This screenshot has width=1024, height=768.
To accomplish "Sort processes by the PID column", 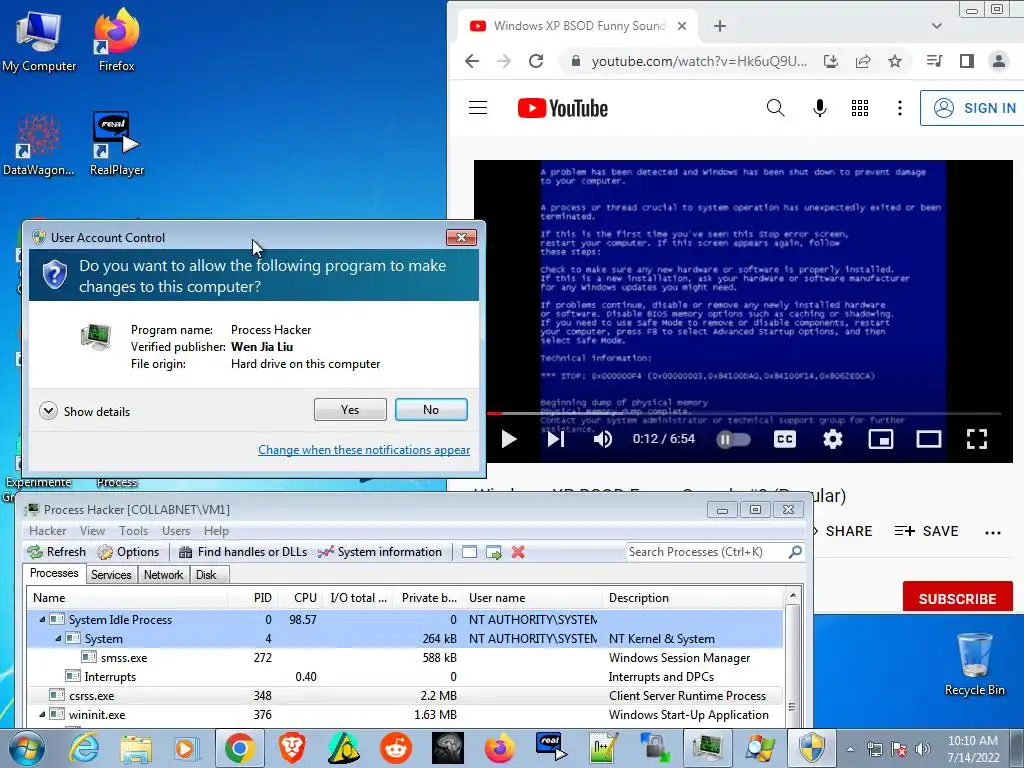I will (x=253, y=598).
